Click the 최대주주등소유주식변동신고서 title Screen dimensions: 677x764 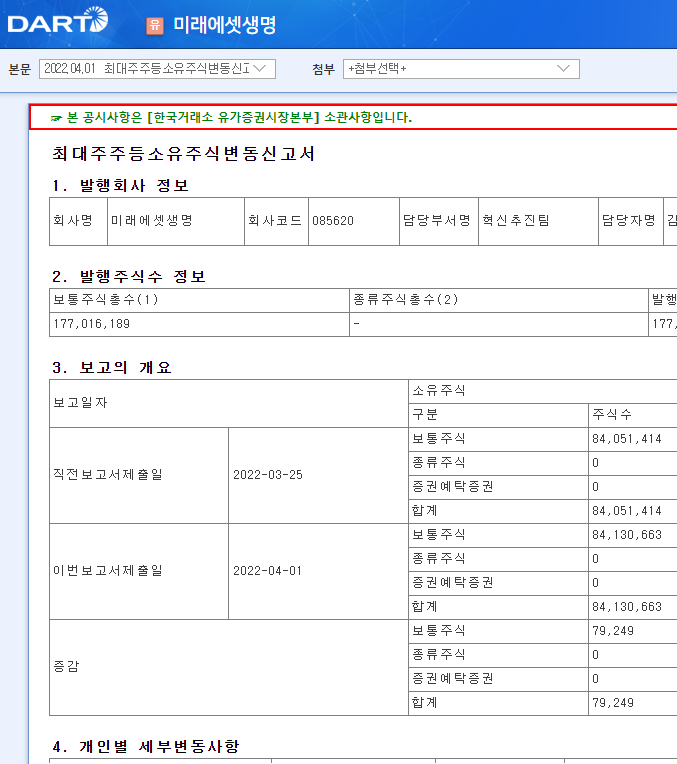[183, 154]
